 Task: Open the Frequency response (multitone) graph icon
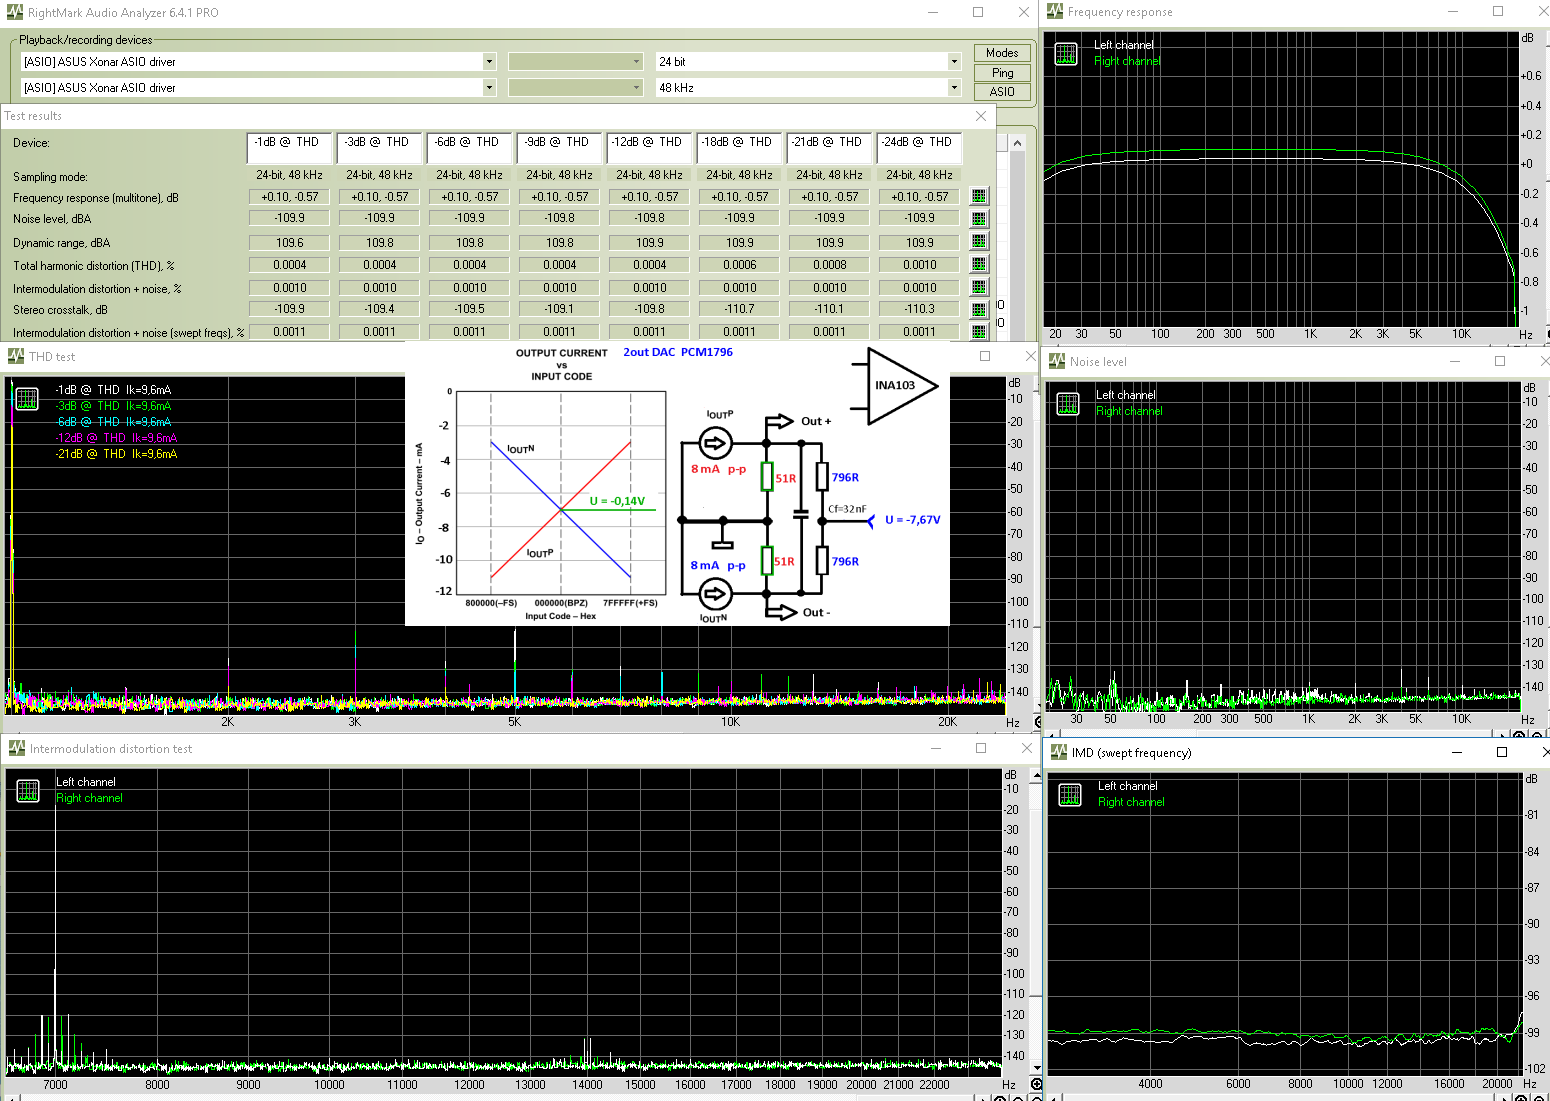point(979,197)
